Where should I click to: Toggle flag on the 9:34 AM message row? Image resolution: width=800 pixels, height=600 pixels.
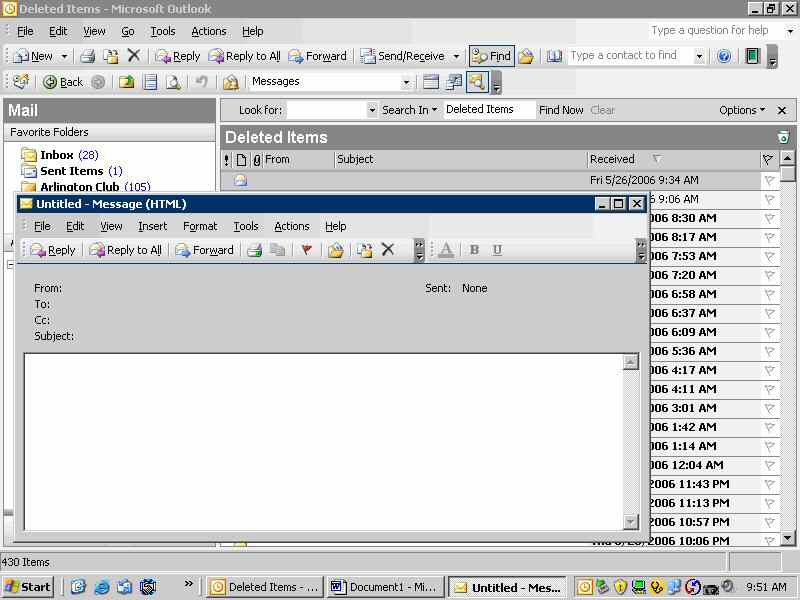pos(769,180)
